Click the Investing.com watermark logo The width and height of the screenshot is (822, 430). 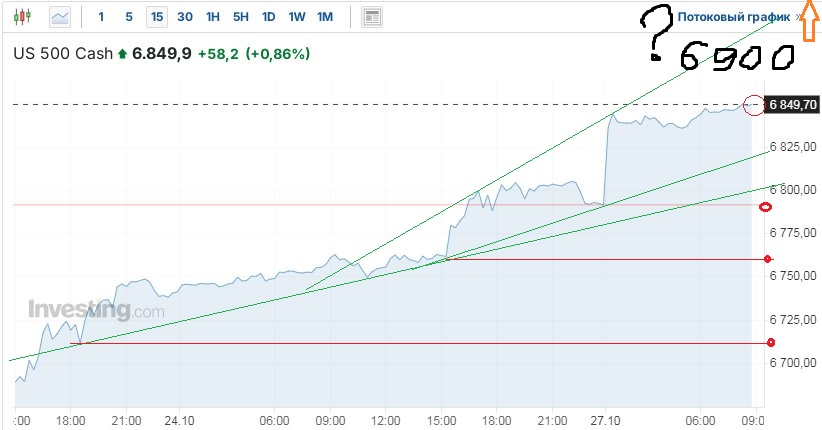96,310
